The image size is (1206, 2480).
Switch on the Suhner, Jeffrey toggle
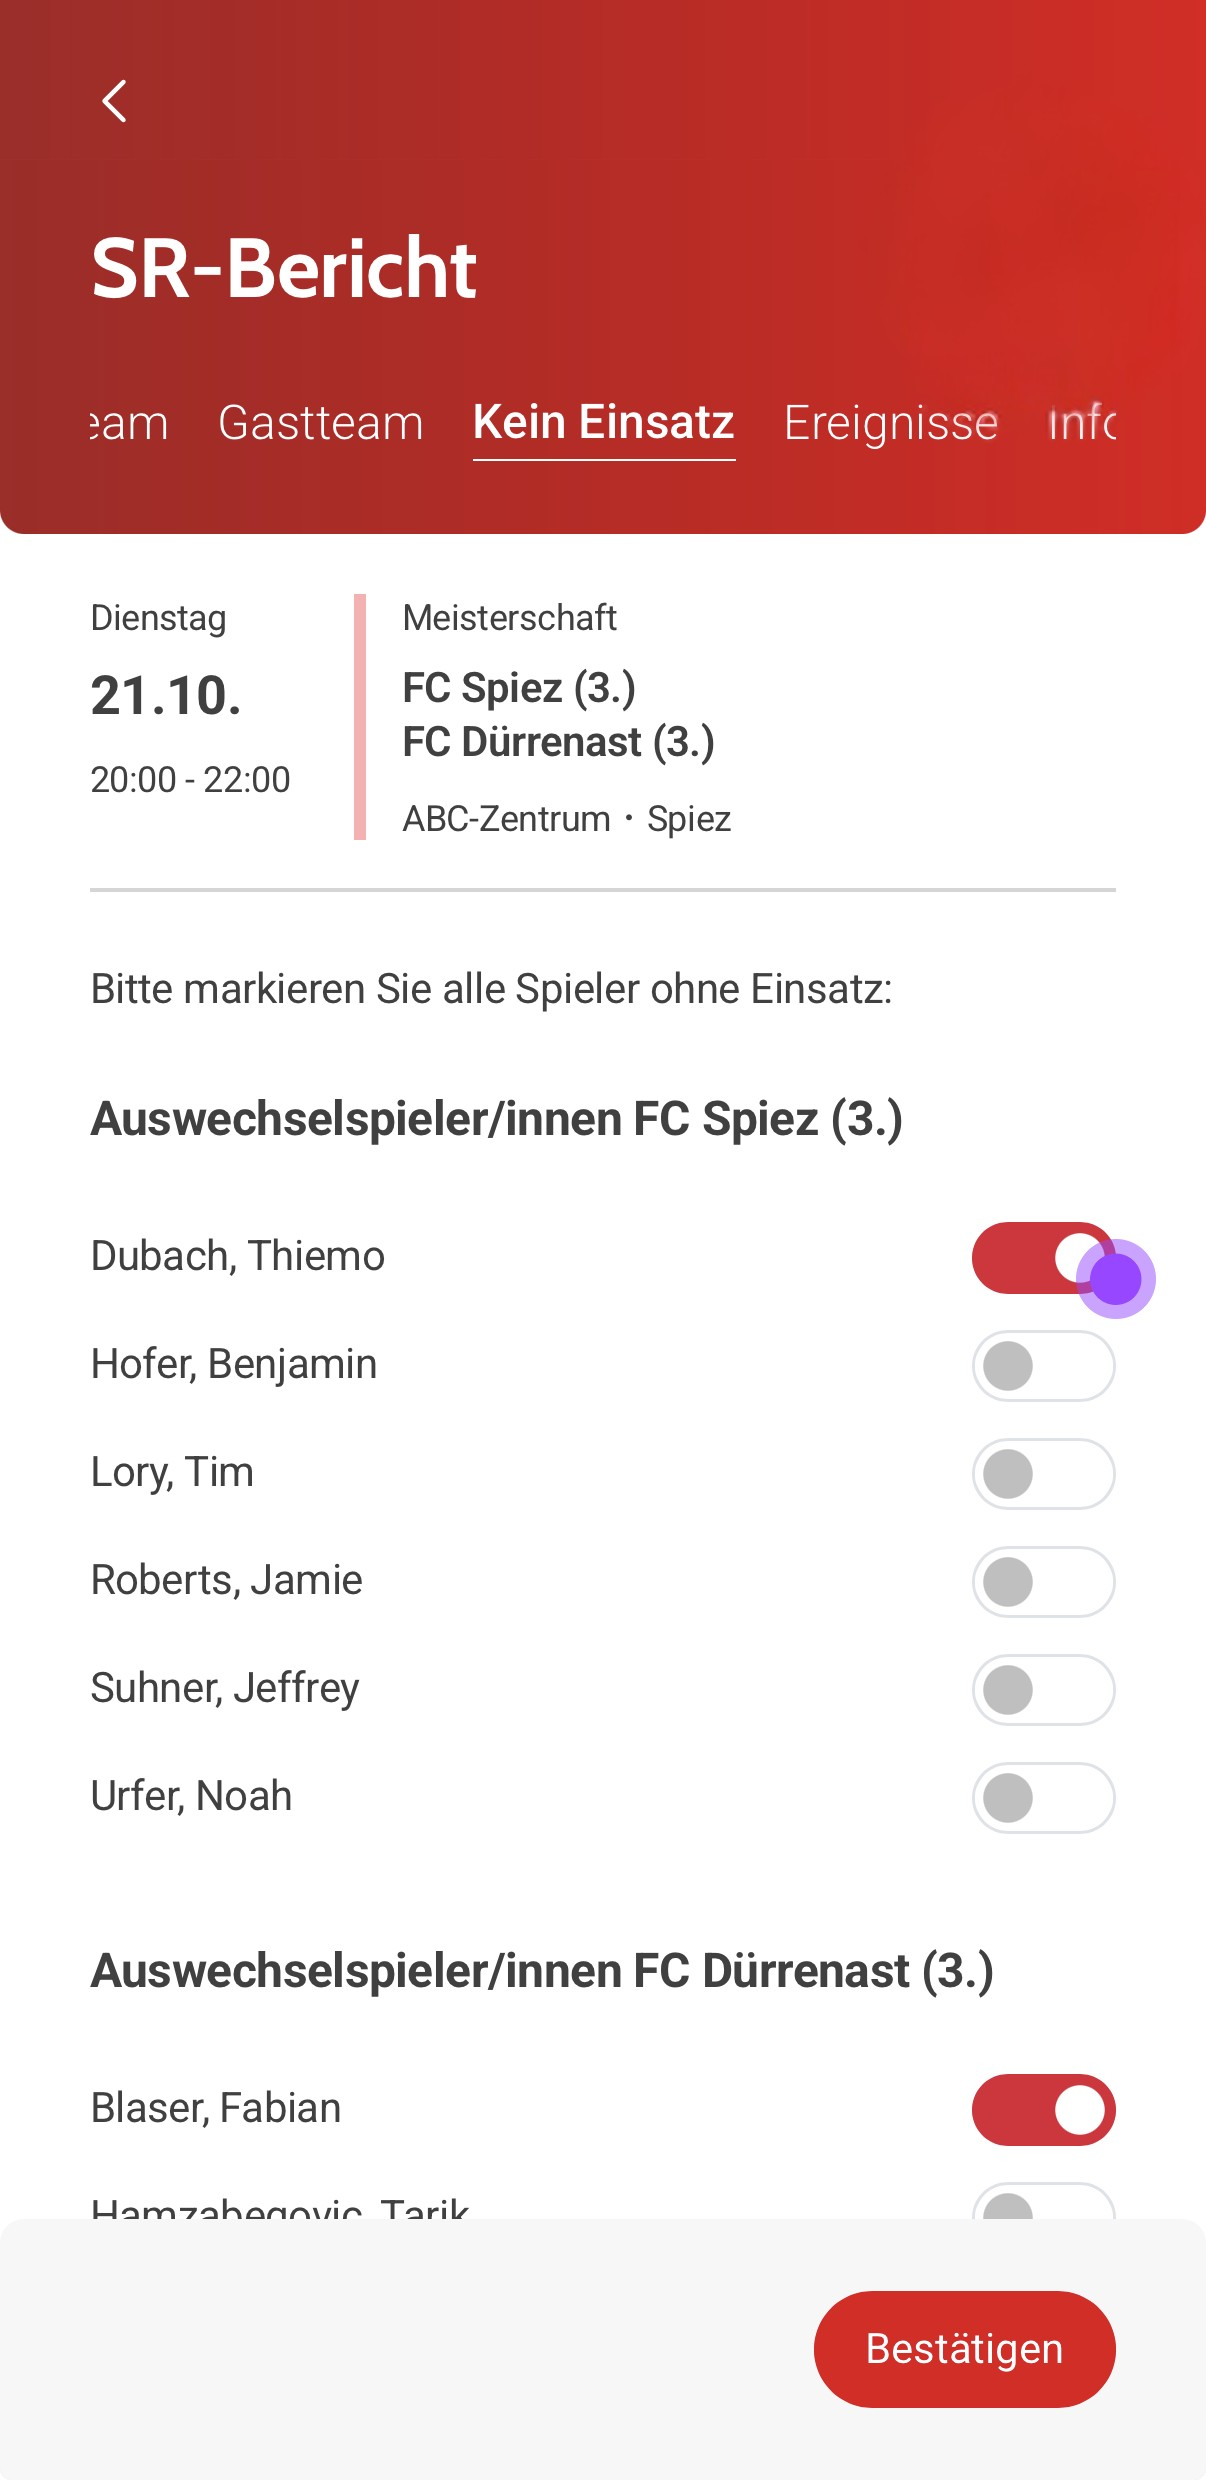(x=1042, y=1690)
